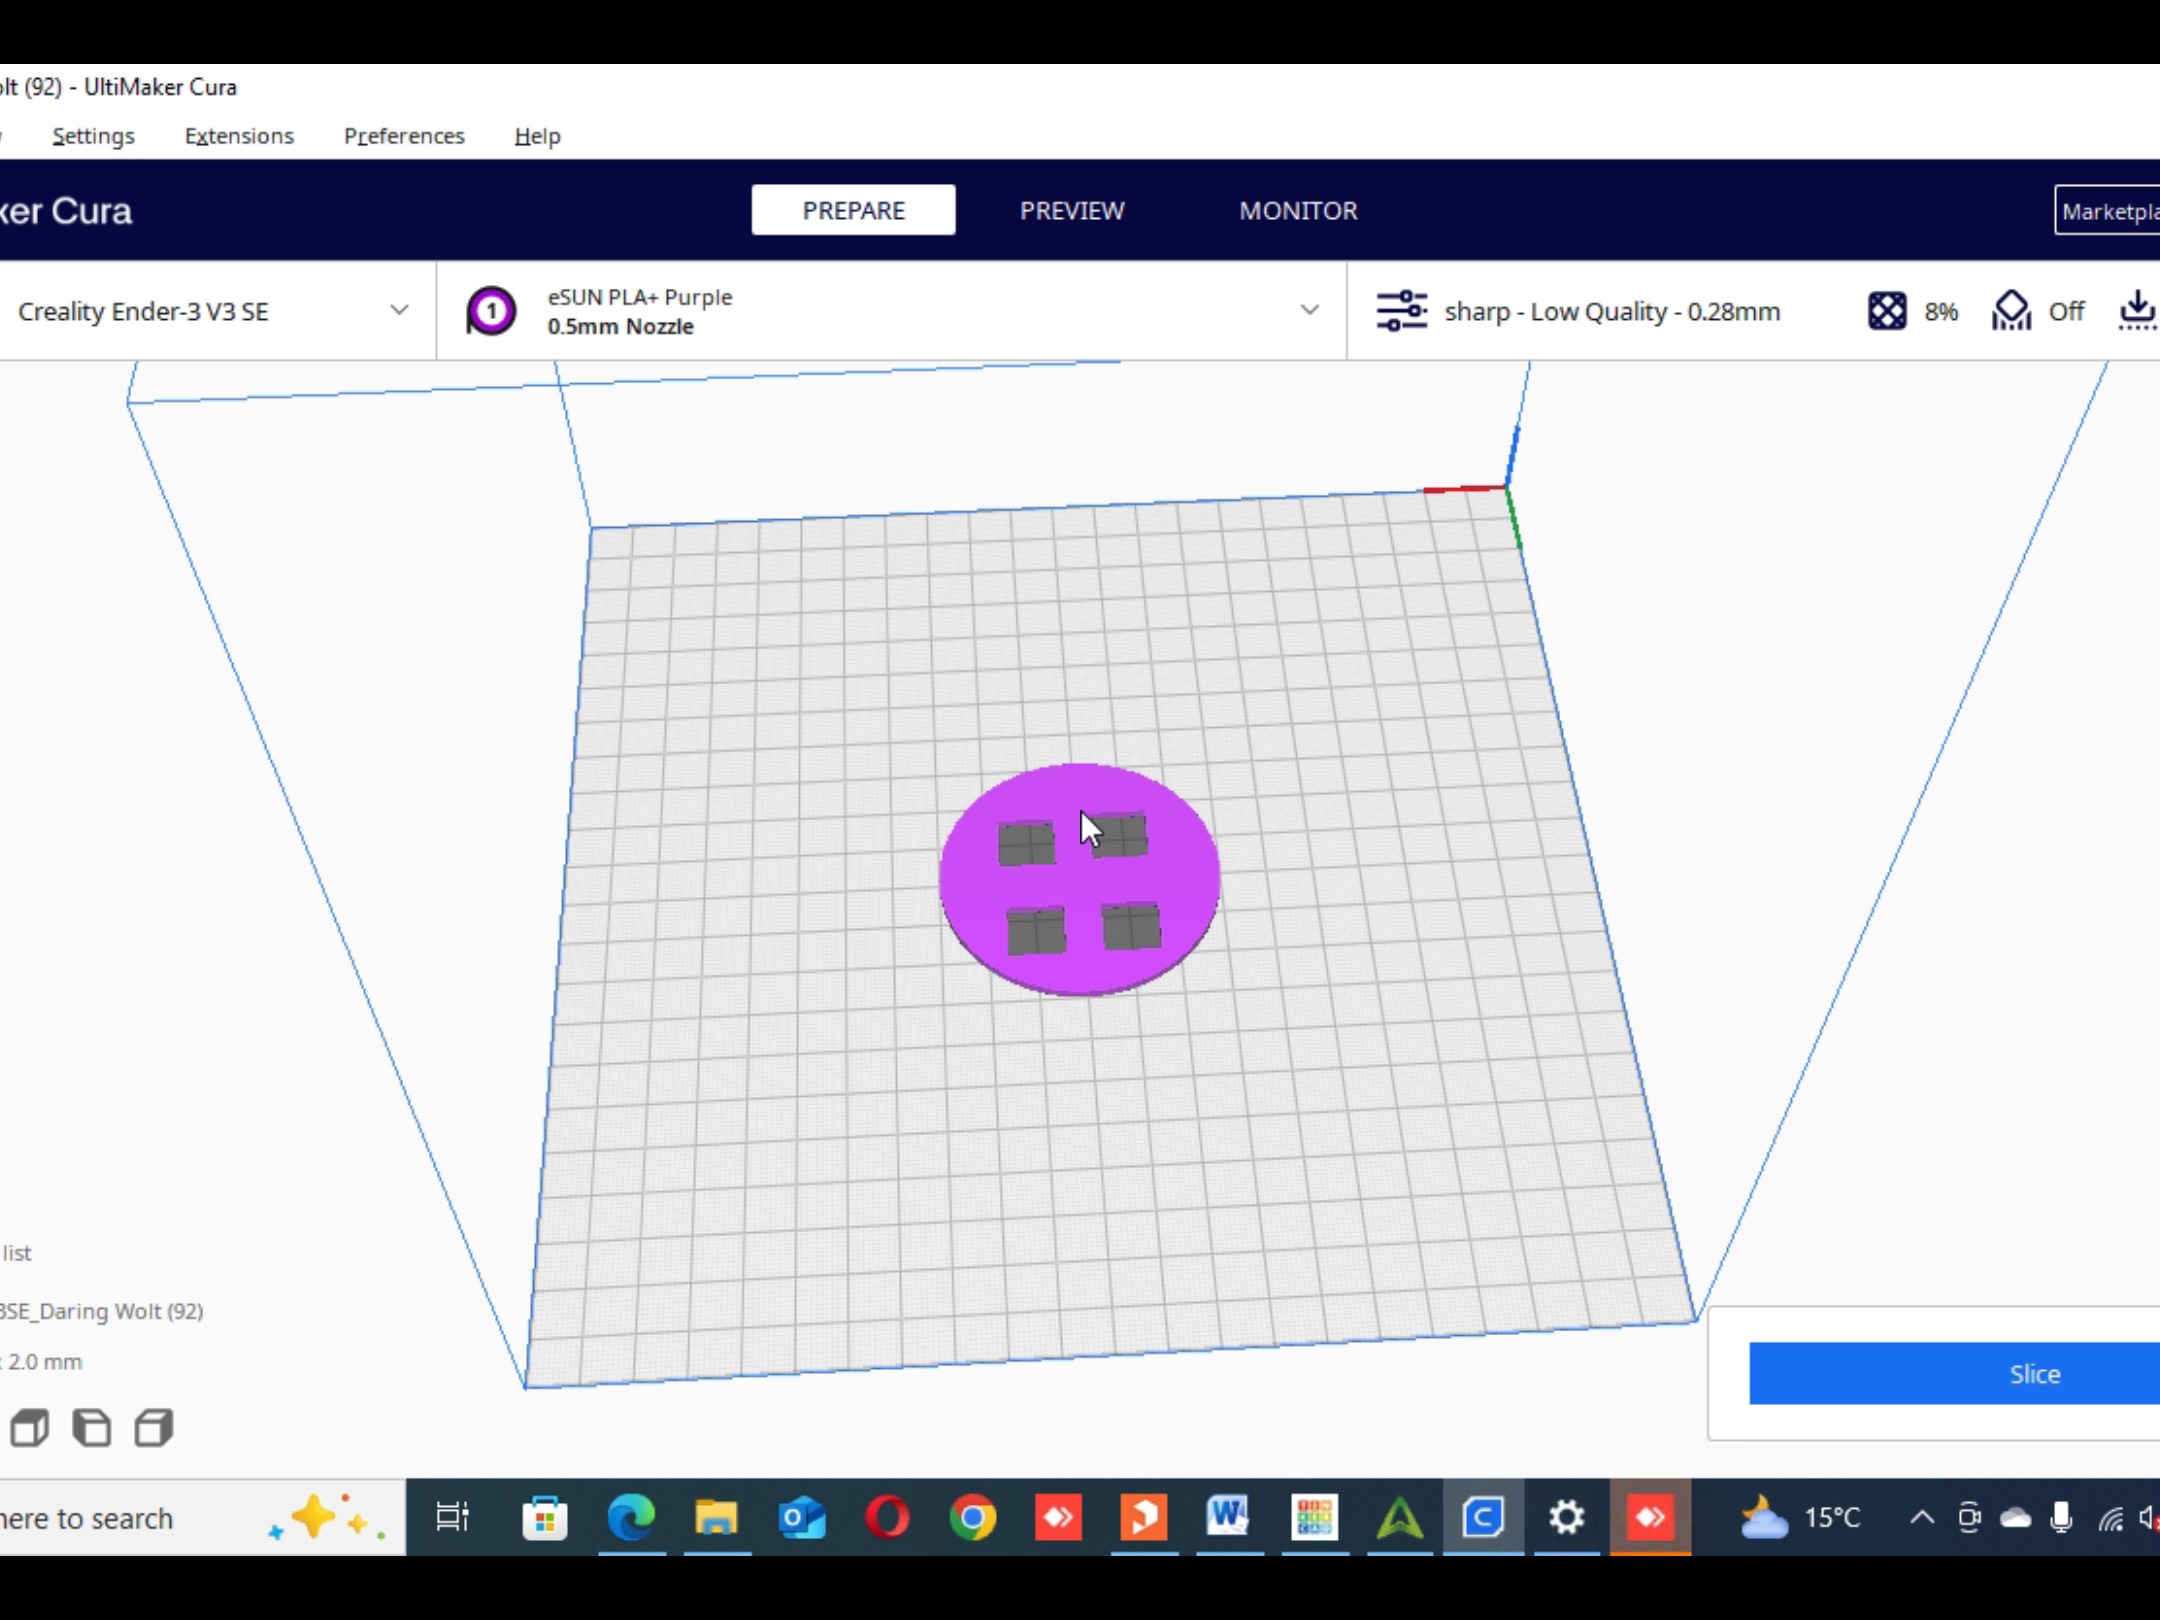Show hidden system tray icons
Image resolution: width=2160 pixels, height=1620 pixels.
(1922, 1518)
